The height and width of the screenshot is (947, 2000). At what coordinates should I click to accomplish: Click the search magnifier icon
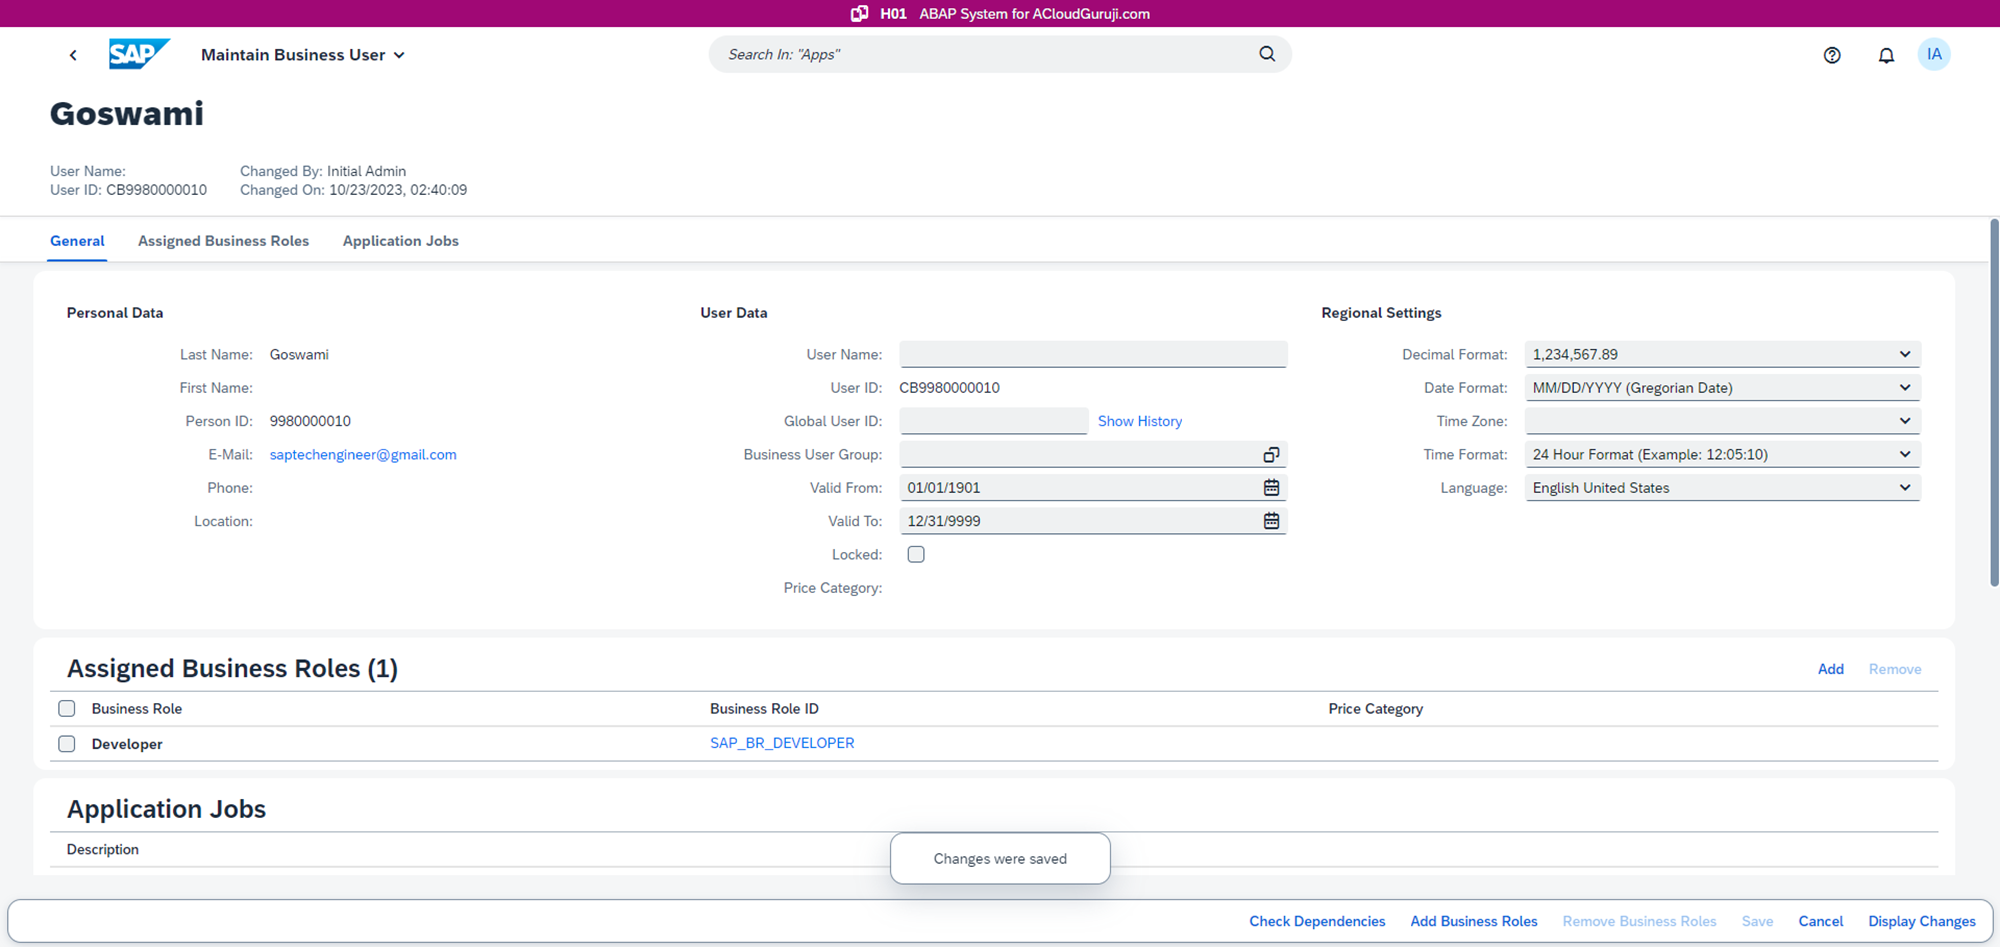click(x=1267, y=54)
